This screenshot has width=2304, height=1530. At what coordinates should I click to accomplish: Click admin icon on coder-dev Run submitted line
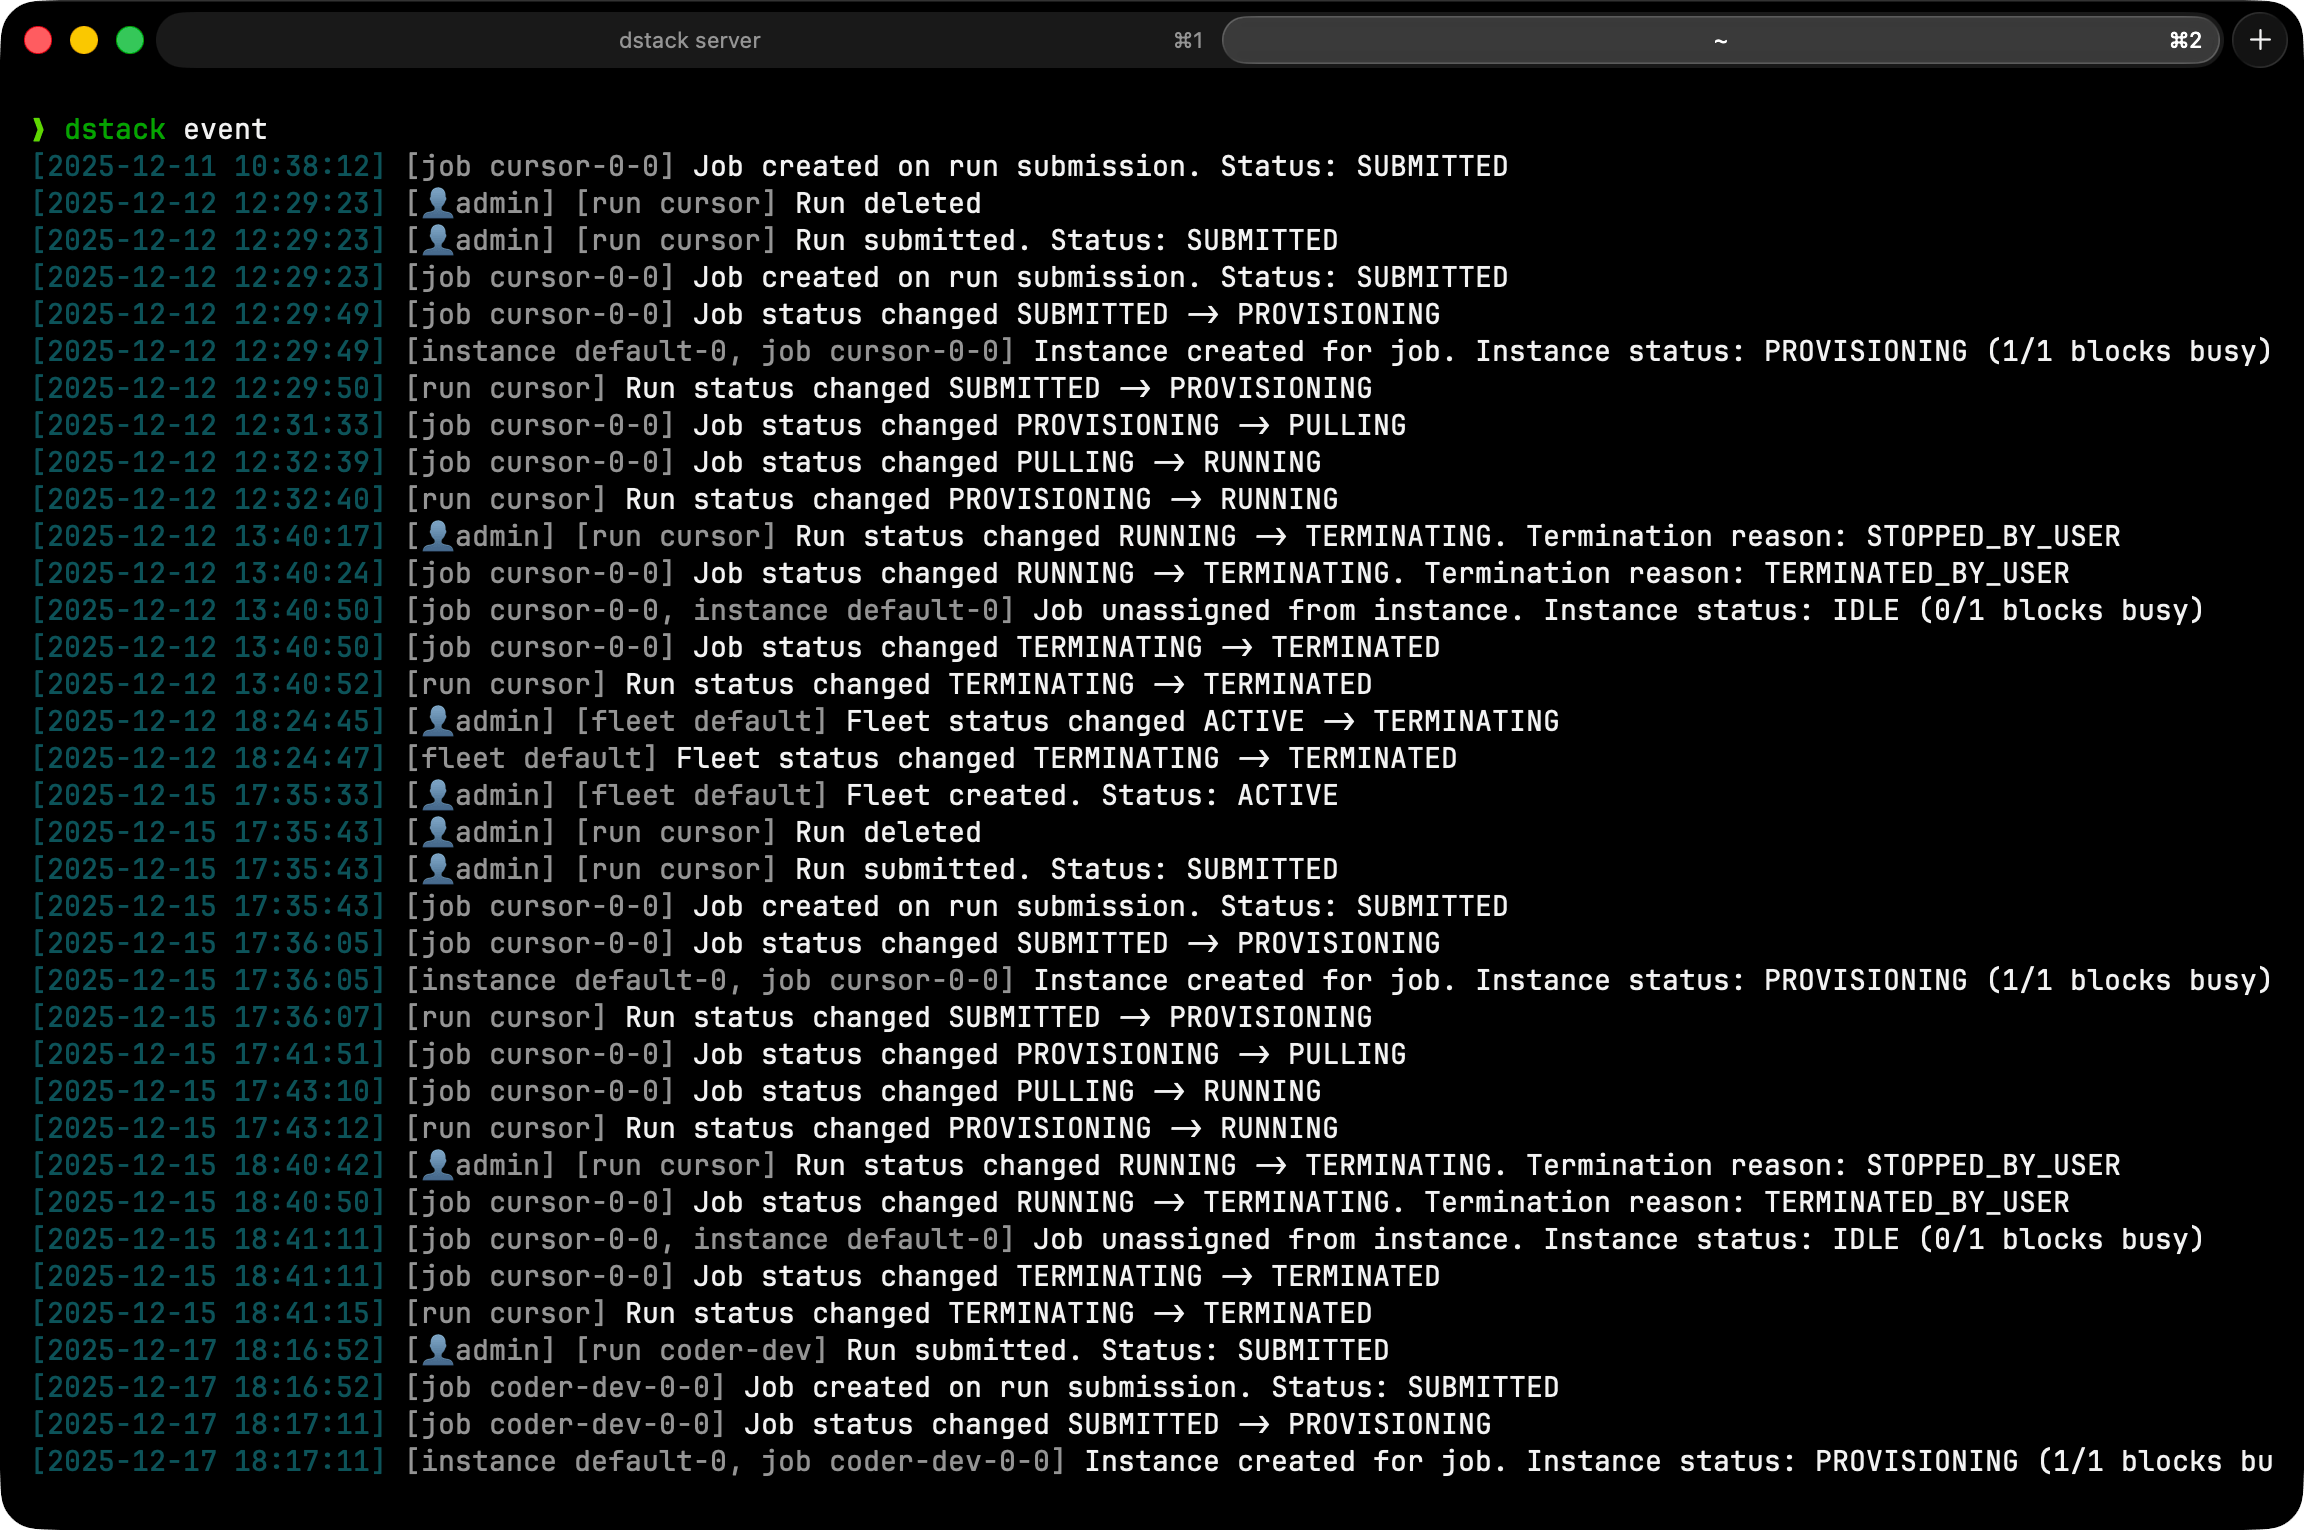[438, 1350]
